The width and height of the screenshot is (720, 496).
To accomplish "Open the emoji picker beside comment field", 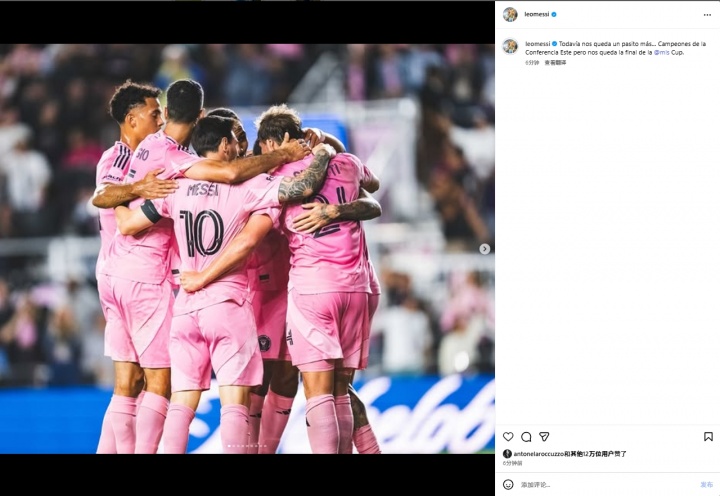I will click(x=508, y=484).
